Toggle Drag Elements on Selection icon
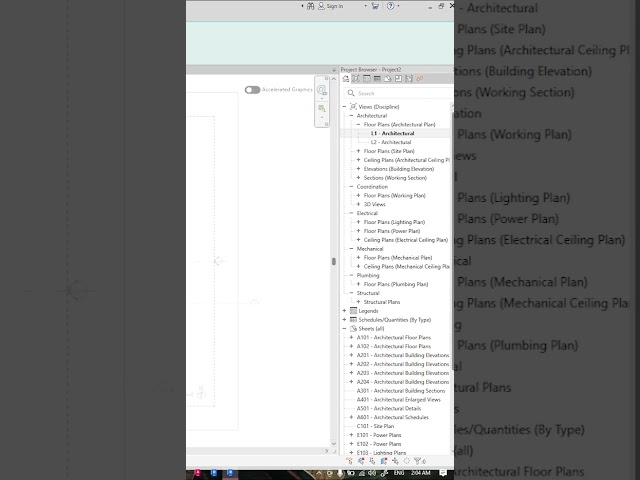 395,461
